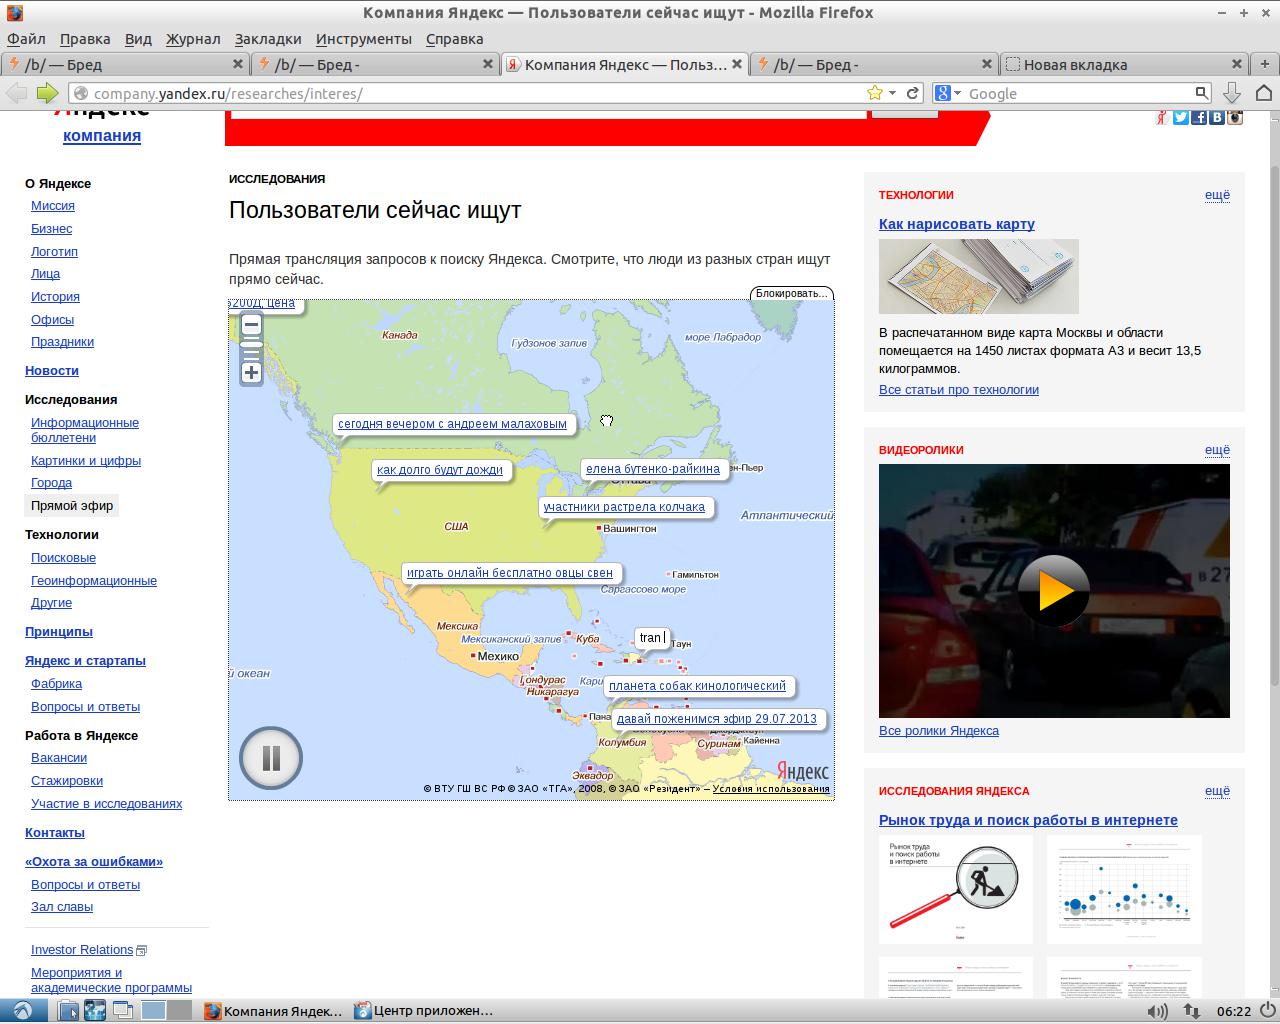Viewport: 1280px width, 1024px height.
Task: Play the Yandex video clip
Action: 1054,590
